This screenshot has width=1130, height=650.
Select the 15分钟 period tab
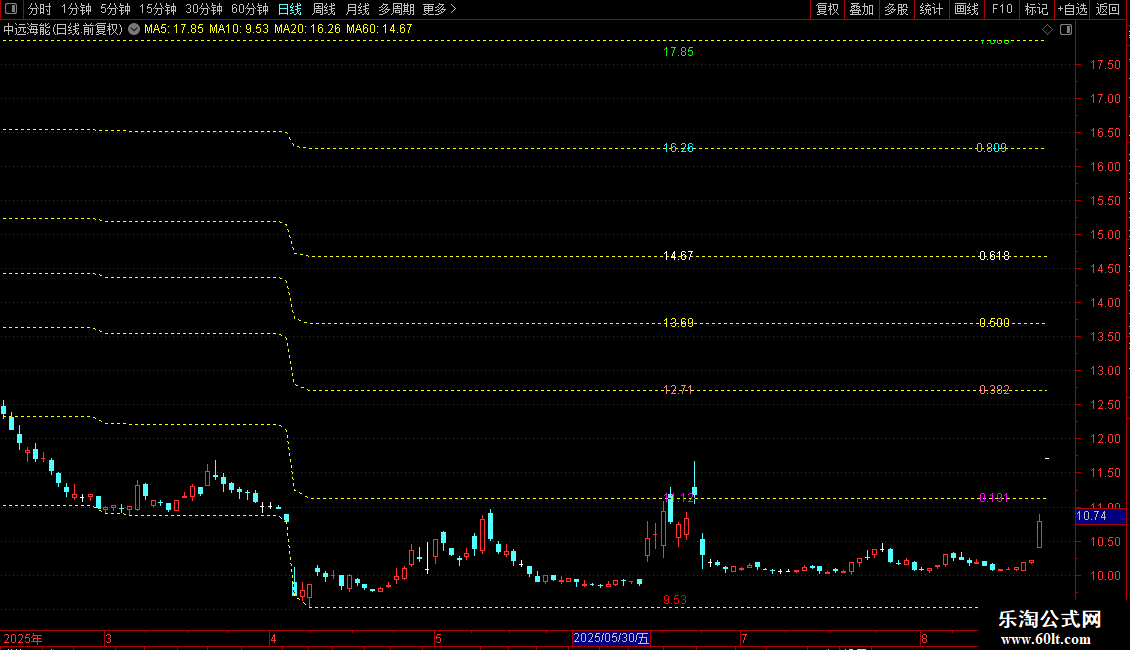[158, 9]
